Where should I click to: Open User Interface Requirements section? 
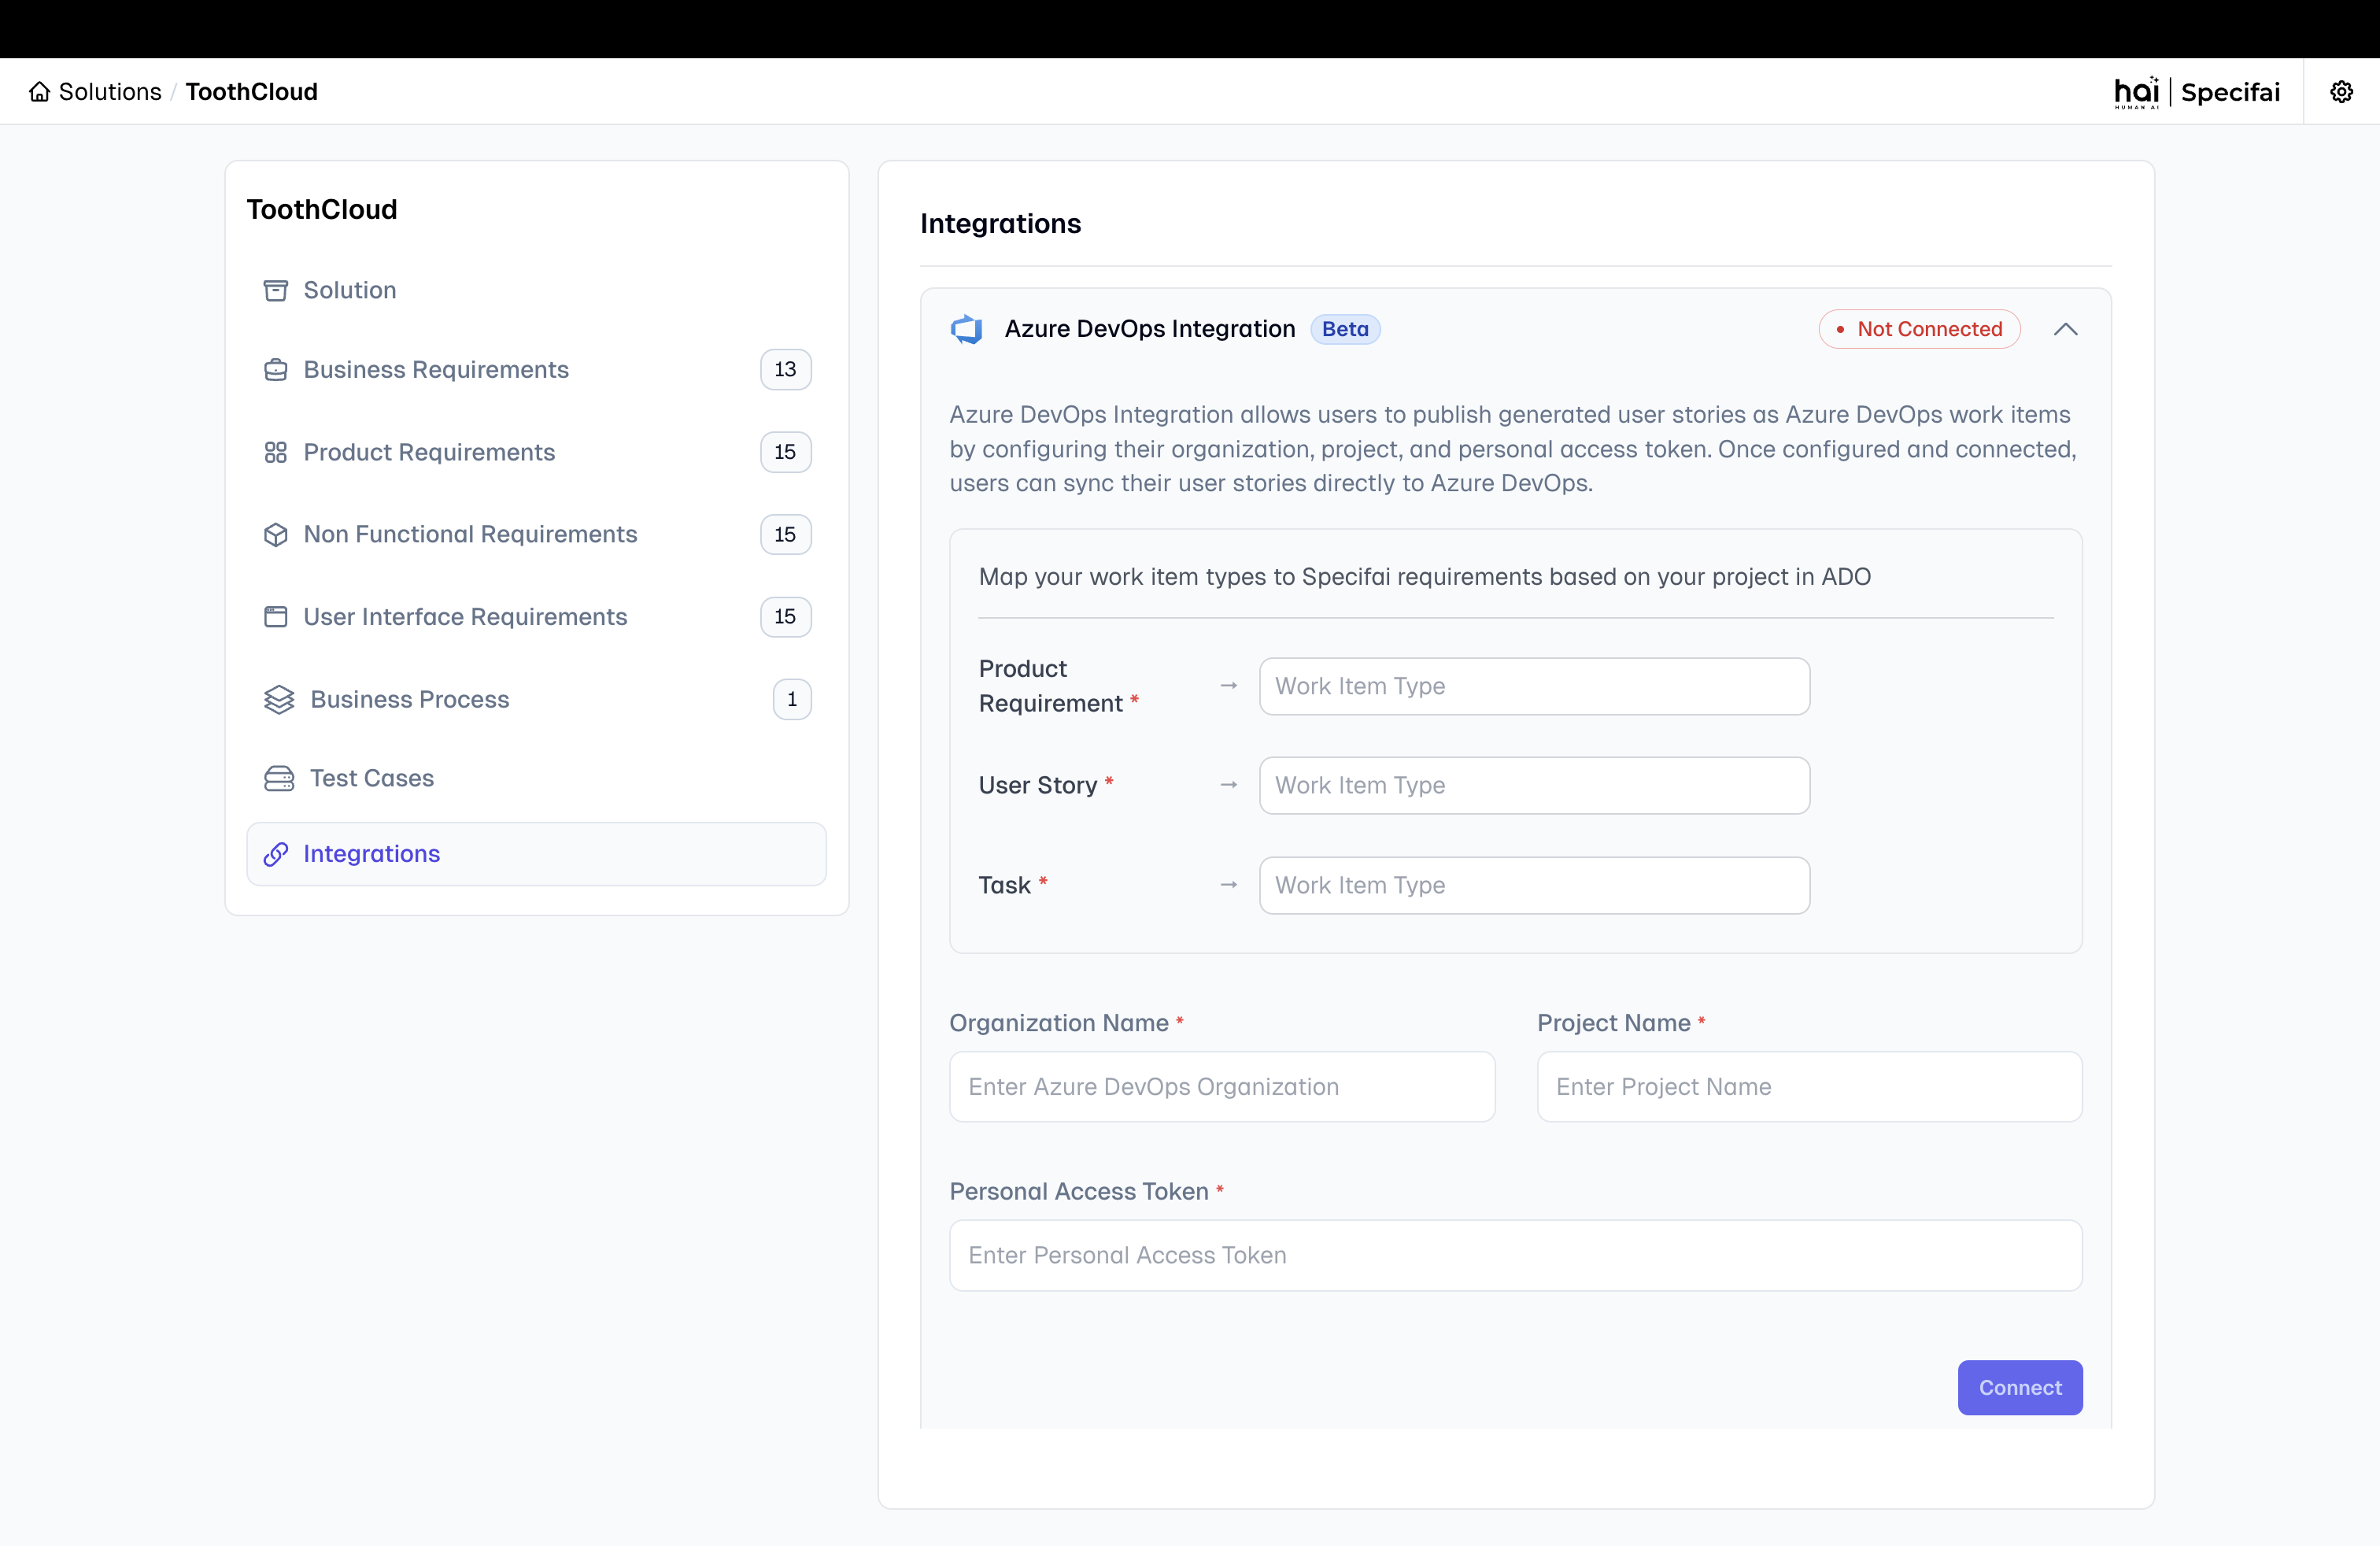point(536,617)
